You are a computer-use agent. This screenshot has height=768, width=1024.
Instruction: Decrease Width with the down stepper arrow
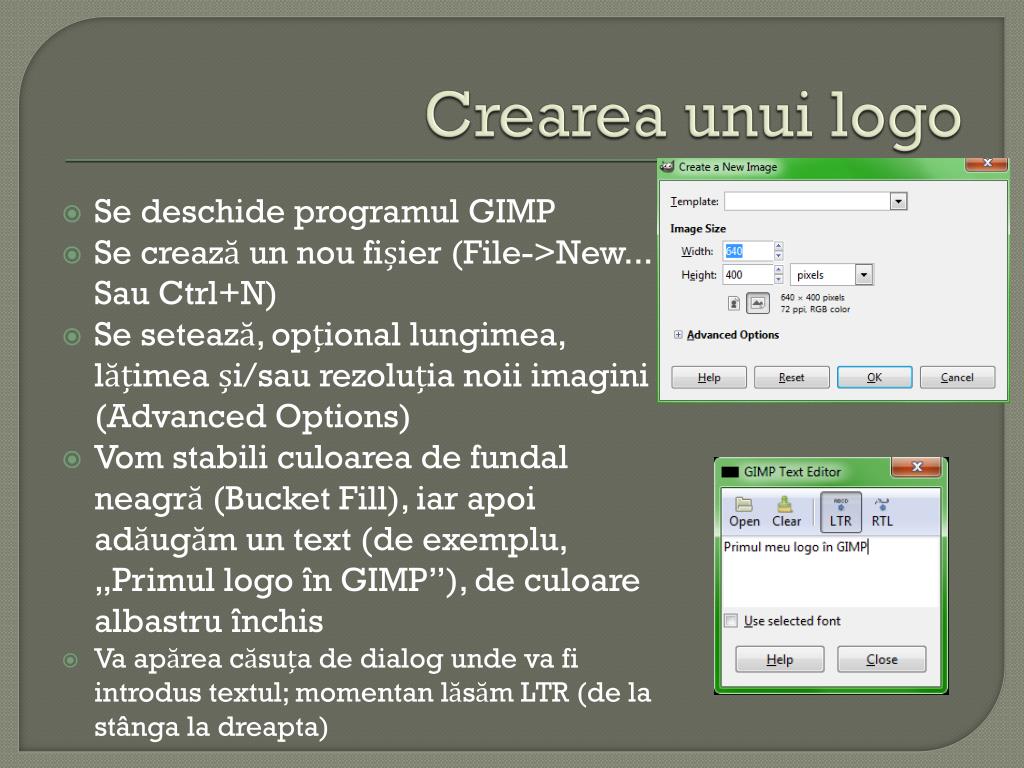[778, 255]
